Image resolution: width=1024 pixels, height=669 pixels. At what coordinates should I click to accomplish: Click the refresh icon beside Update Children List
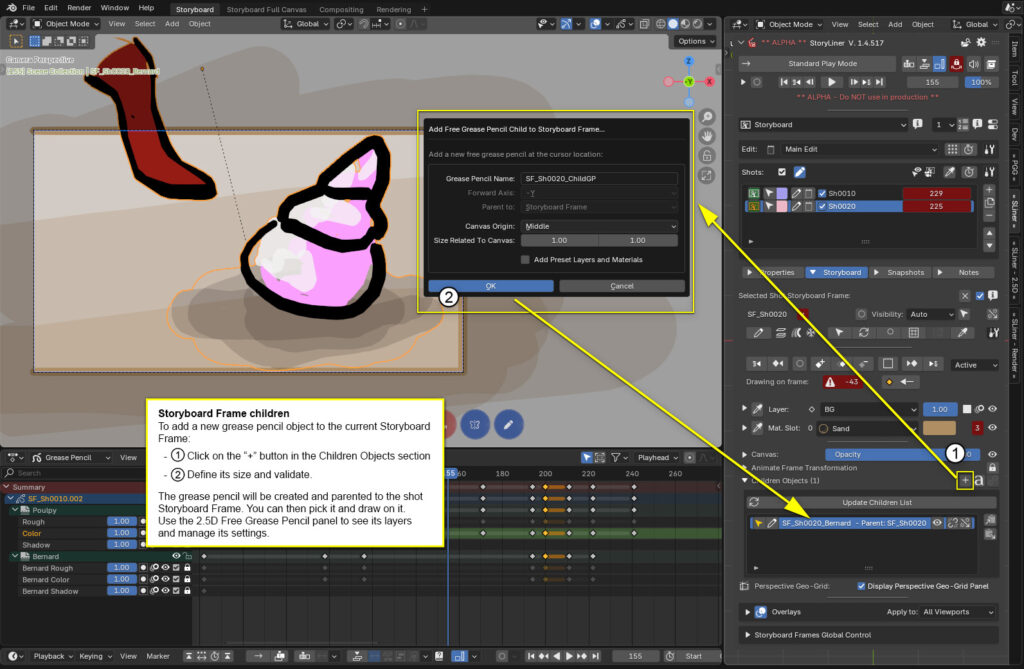click(754, 502)
